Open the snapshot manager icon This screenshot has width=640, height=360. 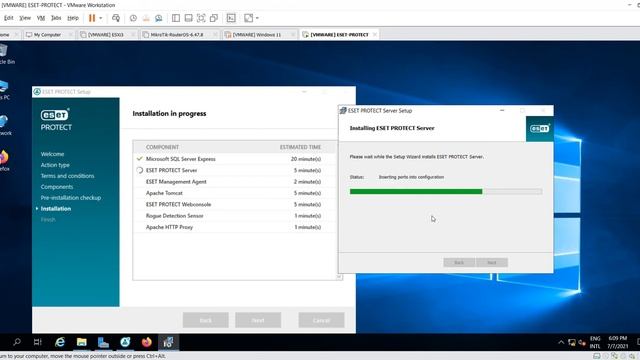159,18
